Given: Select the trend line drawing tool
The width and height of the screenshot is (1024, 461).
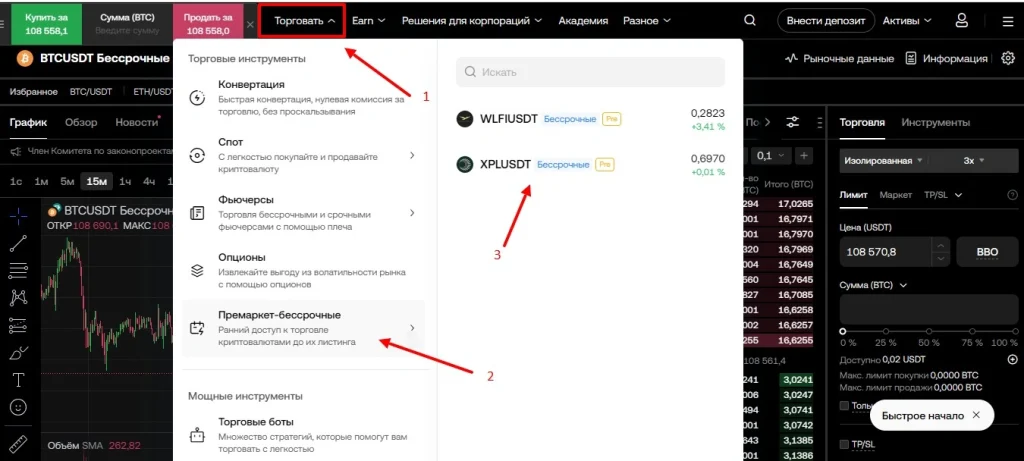Looking at the screenshot, I should tap(18, 243).
